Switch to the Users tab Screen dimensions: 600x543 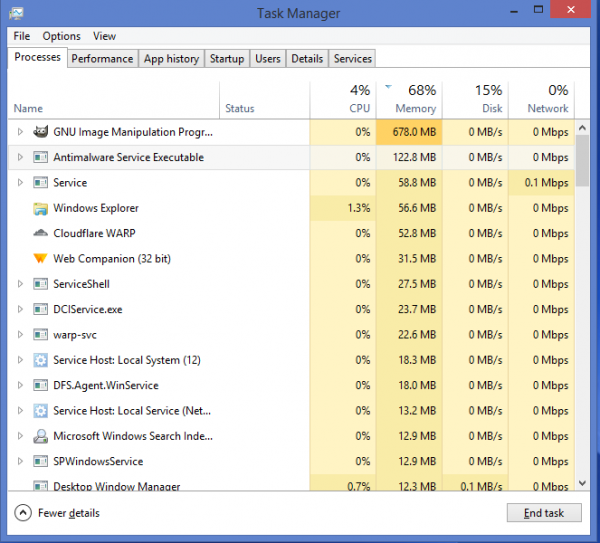click(x=268, y=59)
